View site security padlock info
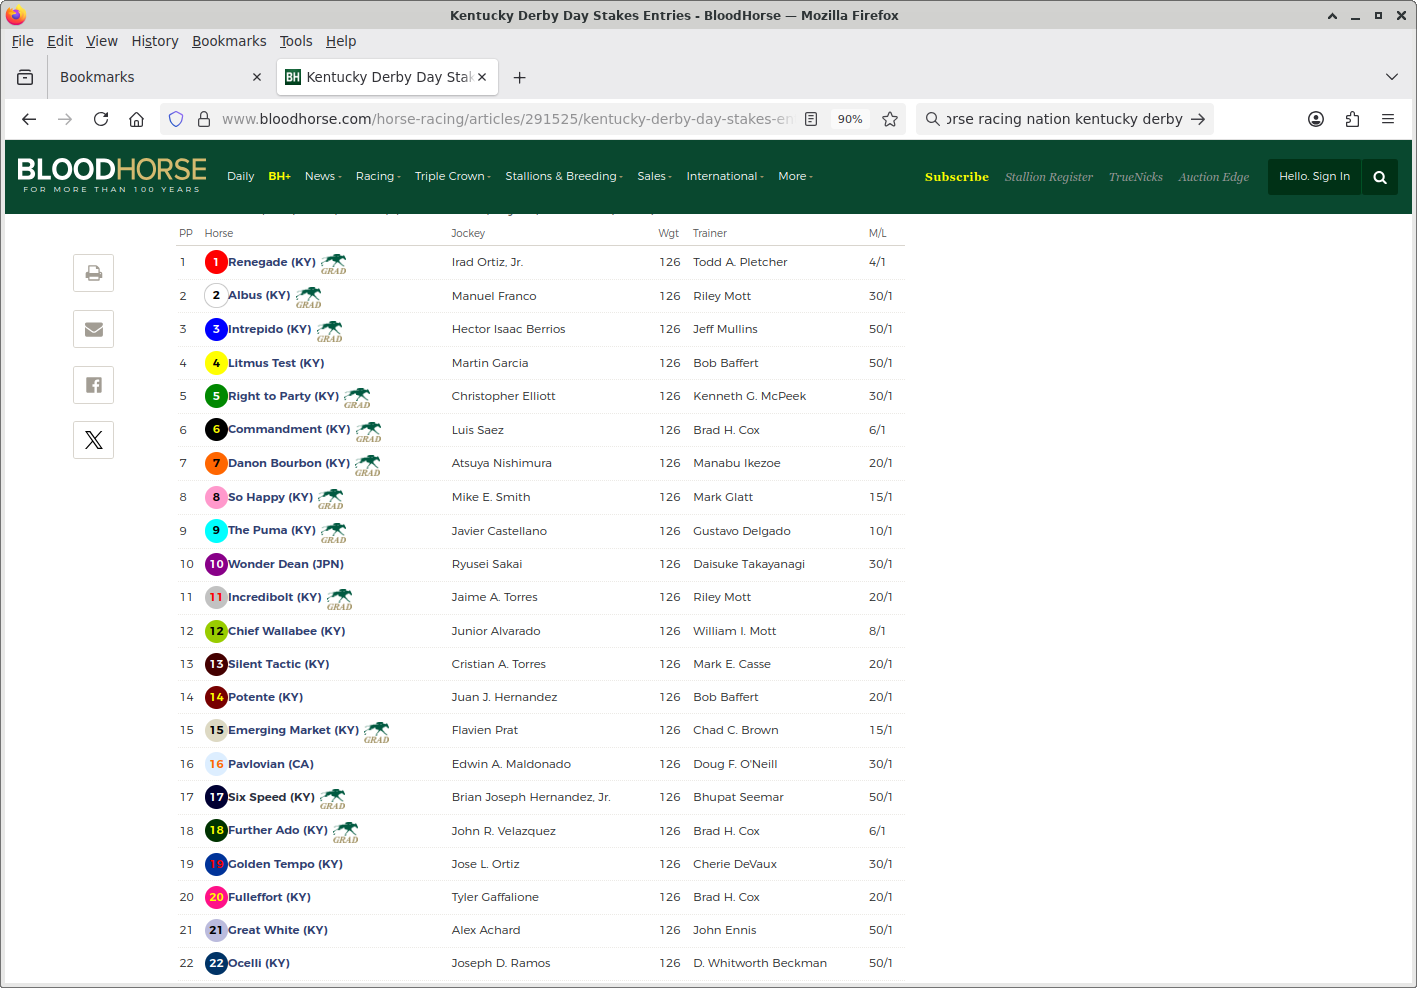 [204, 119]
